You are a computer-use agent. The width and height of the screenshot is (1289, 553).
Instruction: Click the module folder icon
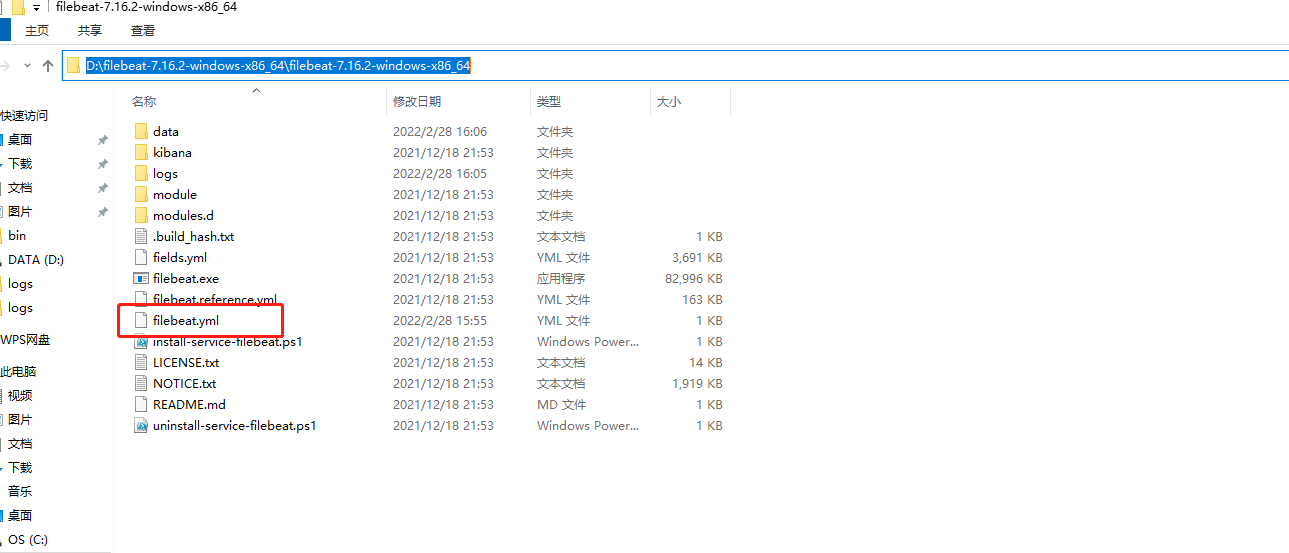[140, 194]
